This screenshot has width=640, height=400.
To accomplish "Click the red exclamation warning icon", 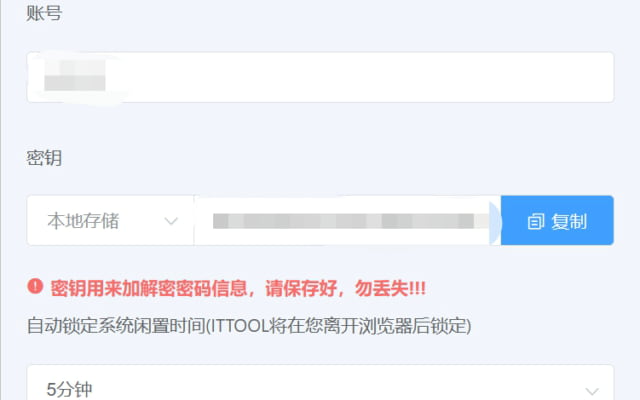I will [x=35, y=287].
